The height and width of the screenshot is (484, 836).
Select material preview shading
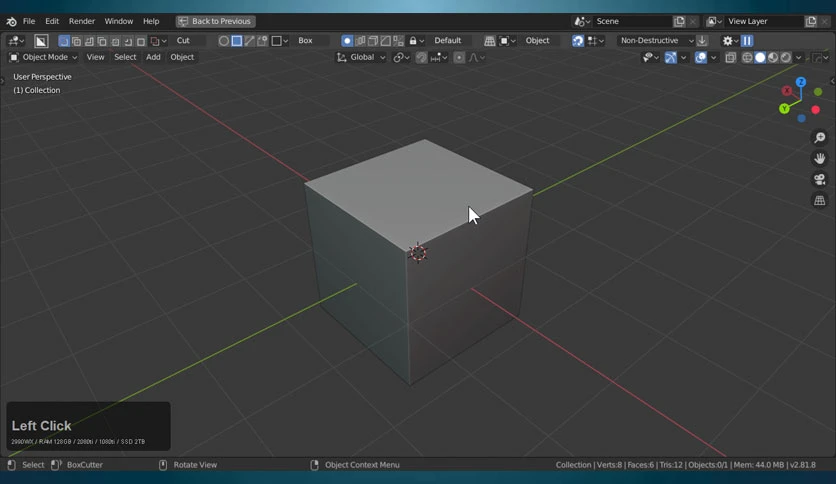(x=773, y=58)
